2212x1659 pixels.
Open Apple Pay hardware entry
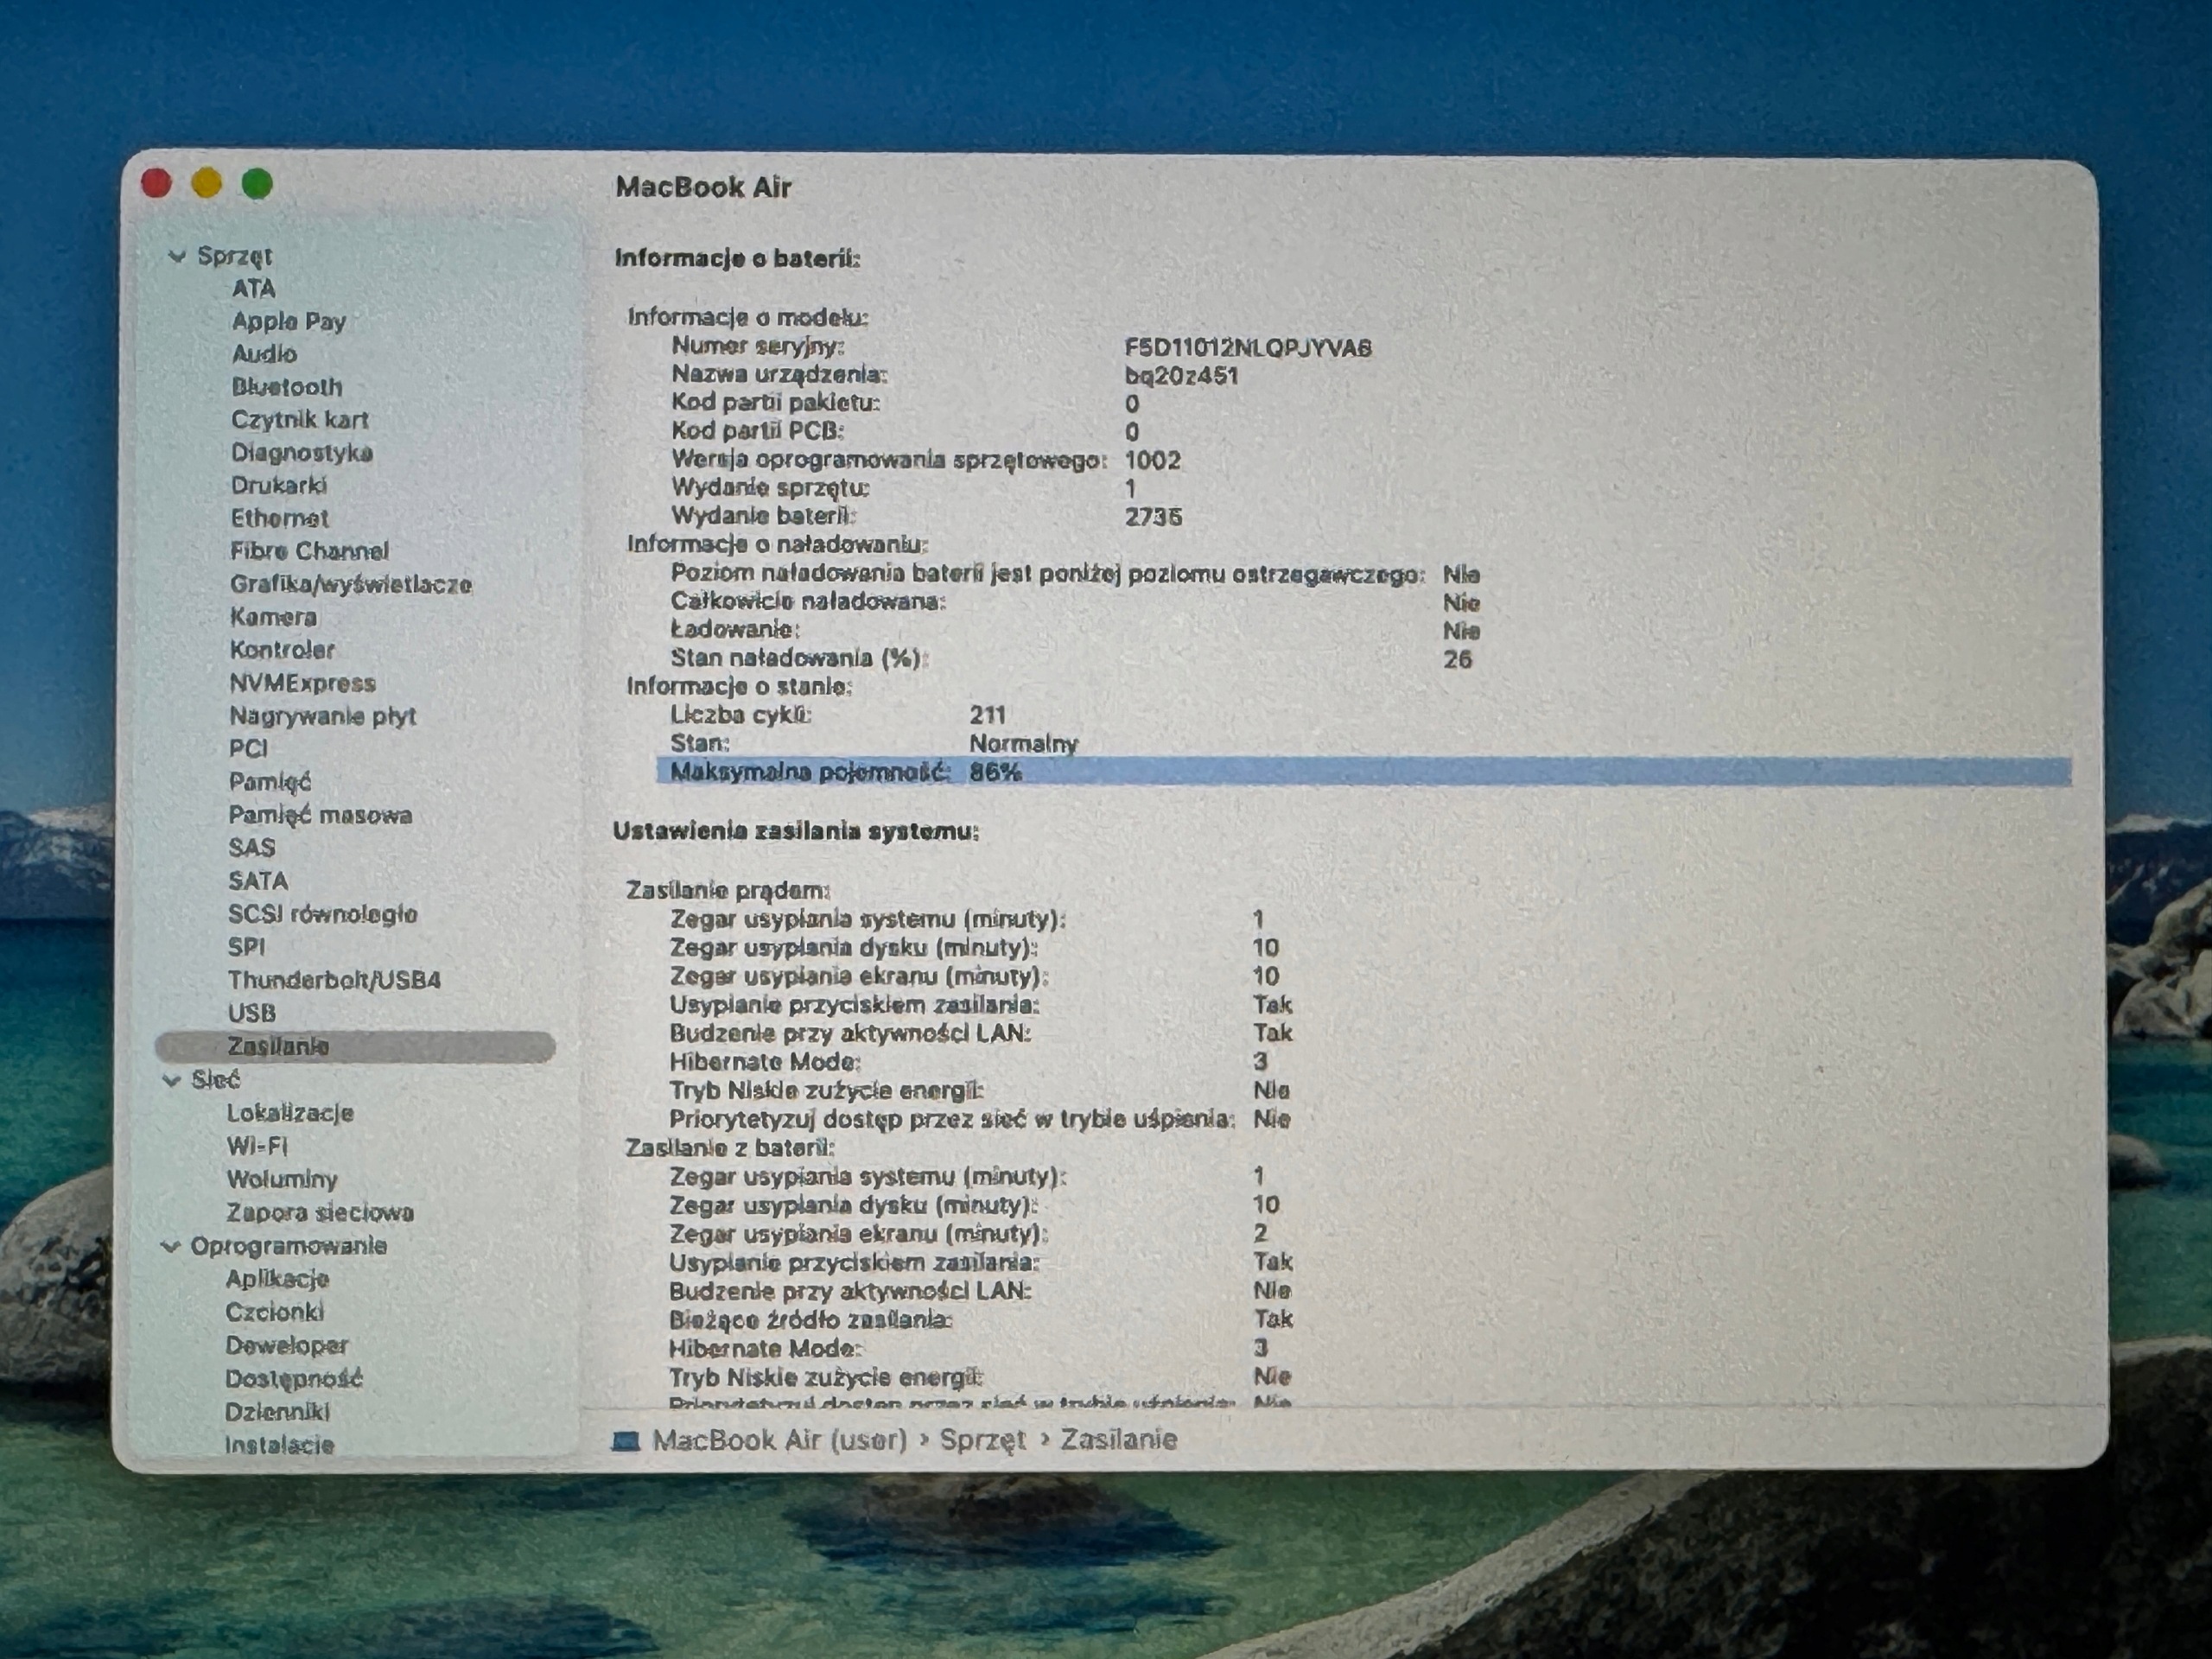[x=288, y=322]
